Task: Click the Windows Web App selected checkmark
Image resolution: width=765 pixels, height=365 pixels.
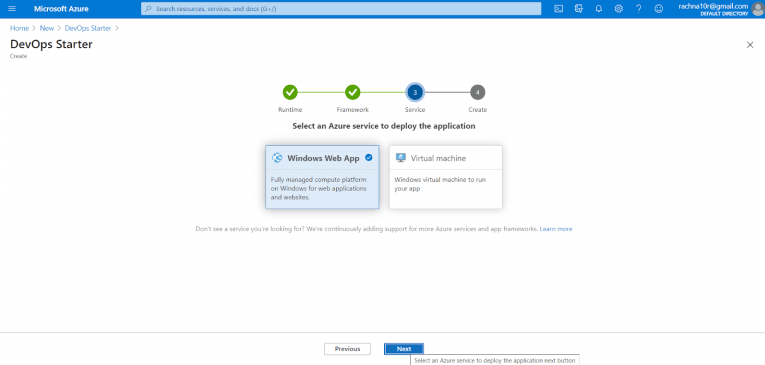Action: (x=369, y=158)
